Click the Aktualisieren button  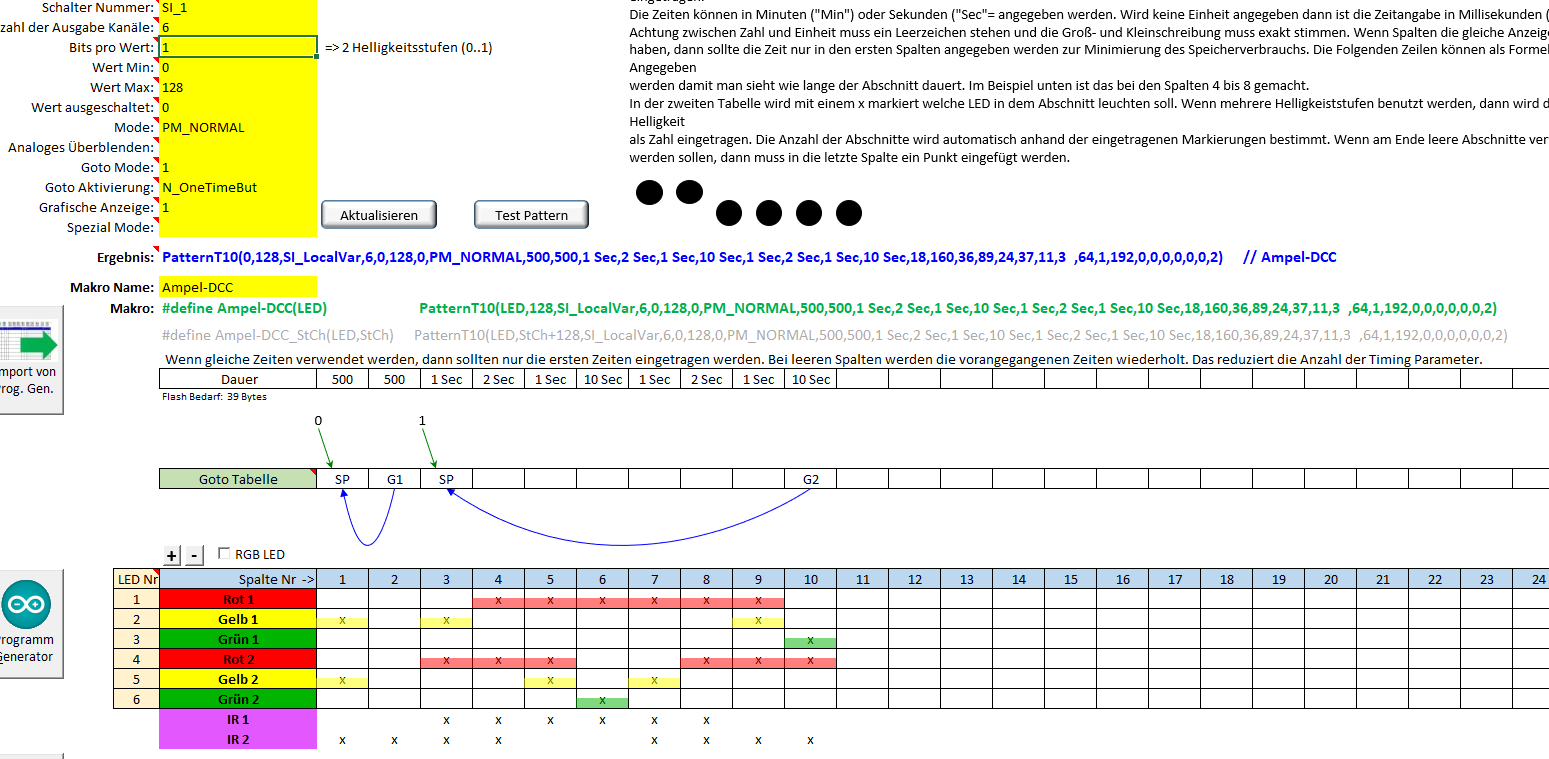click(380, 215)
